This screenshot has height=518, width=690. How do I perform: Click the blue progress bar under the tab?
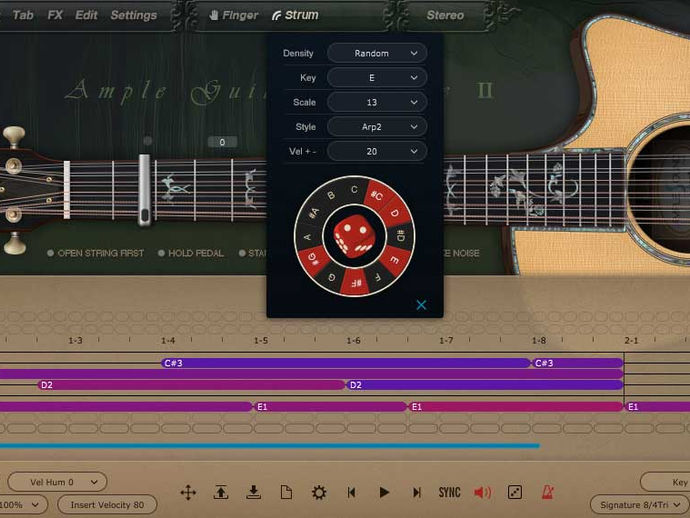269,446
